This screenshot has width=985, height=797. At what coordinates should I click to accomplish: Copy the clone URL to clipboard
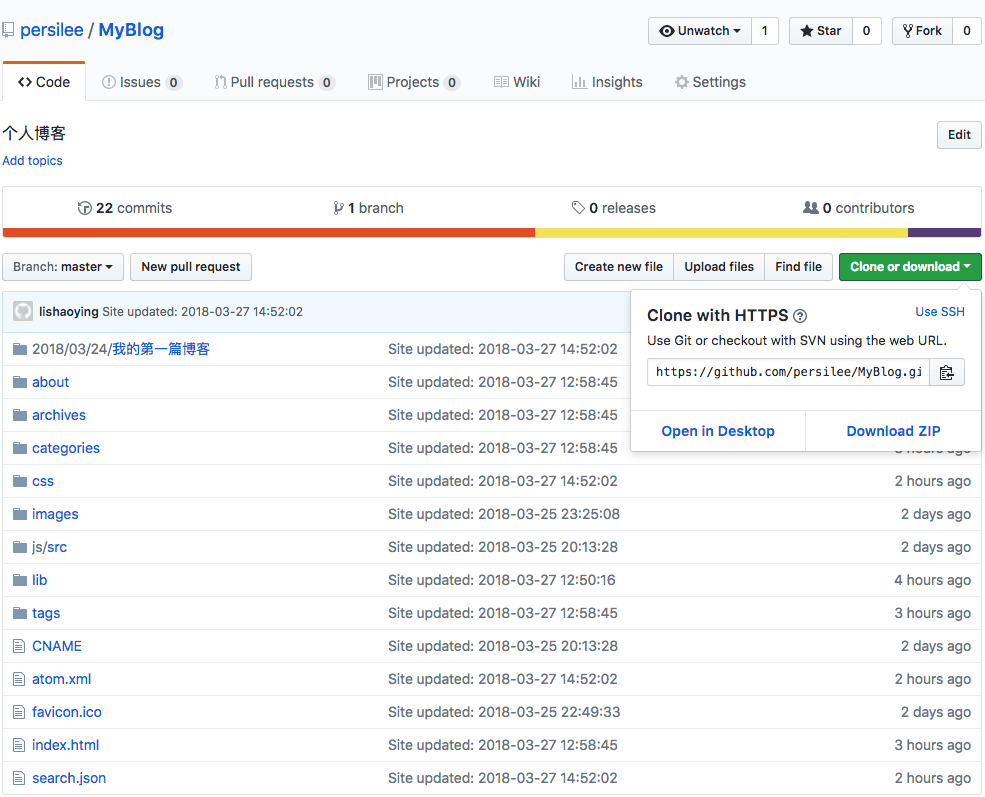pyautogui.click(x=946, y=372)
